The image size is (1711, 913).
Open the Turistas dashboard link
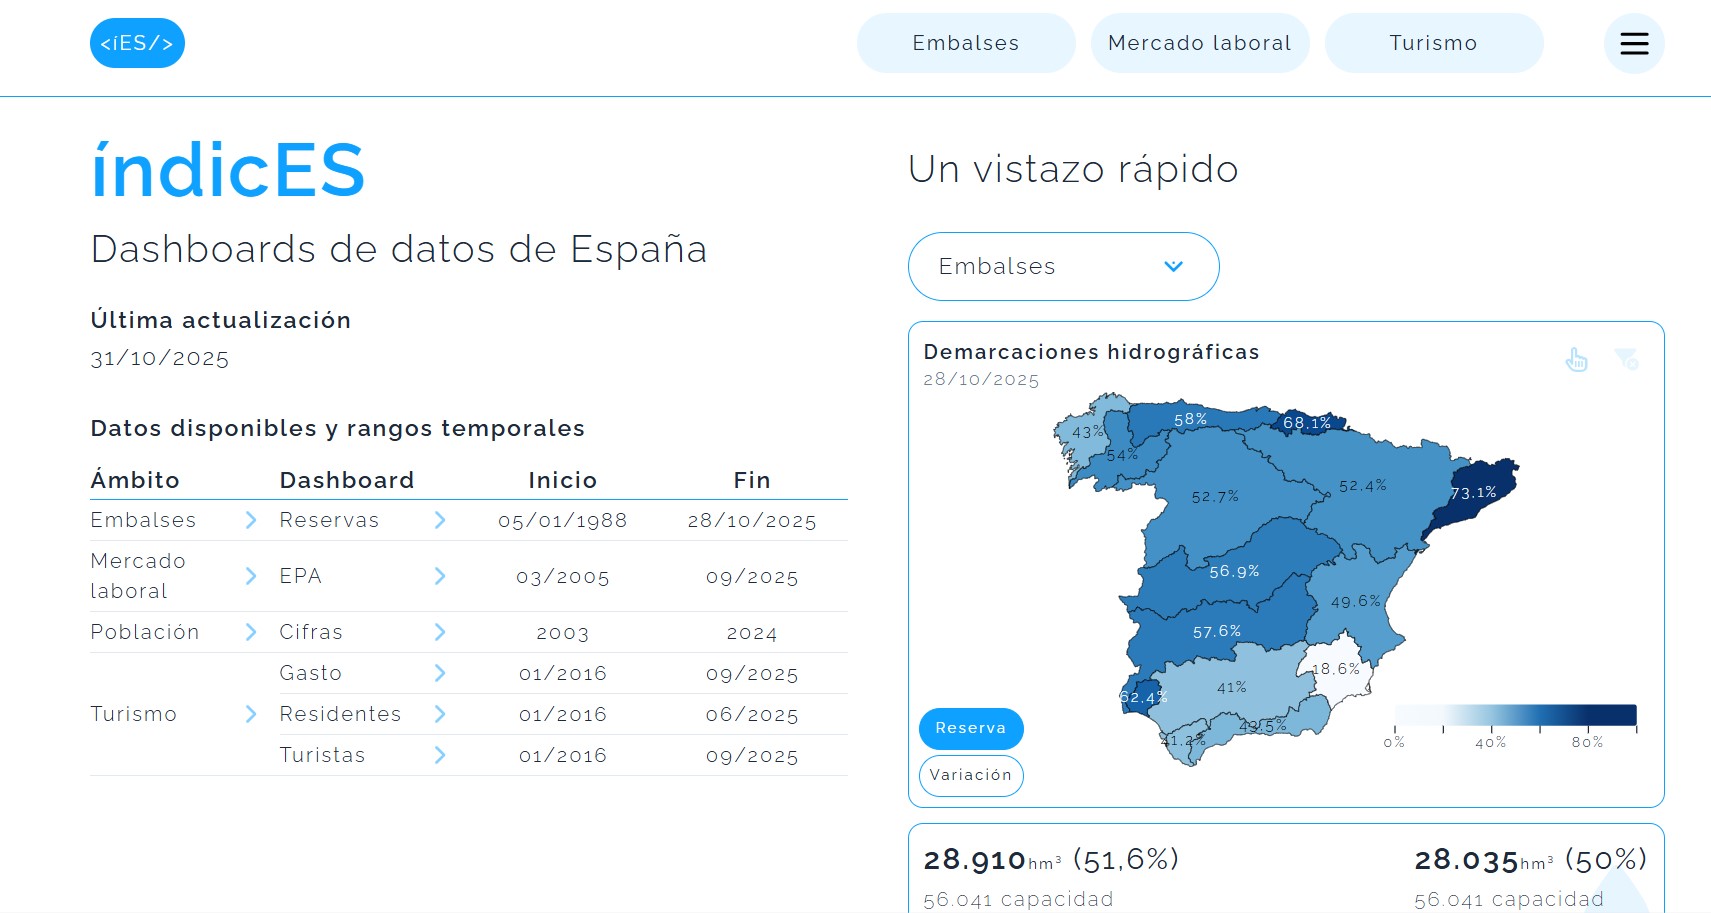click(x=322, y=755)
